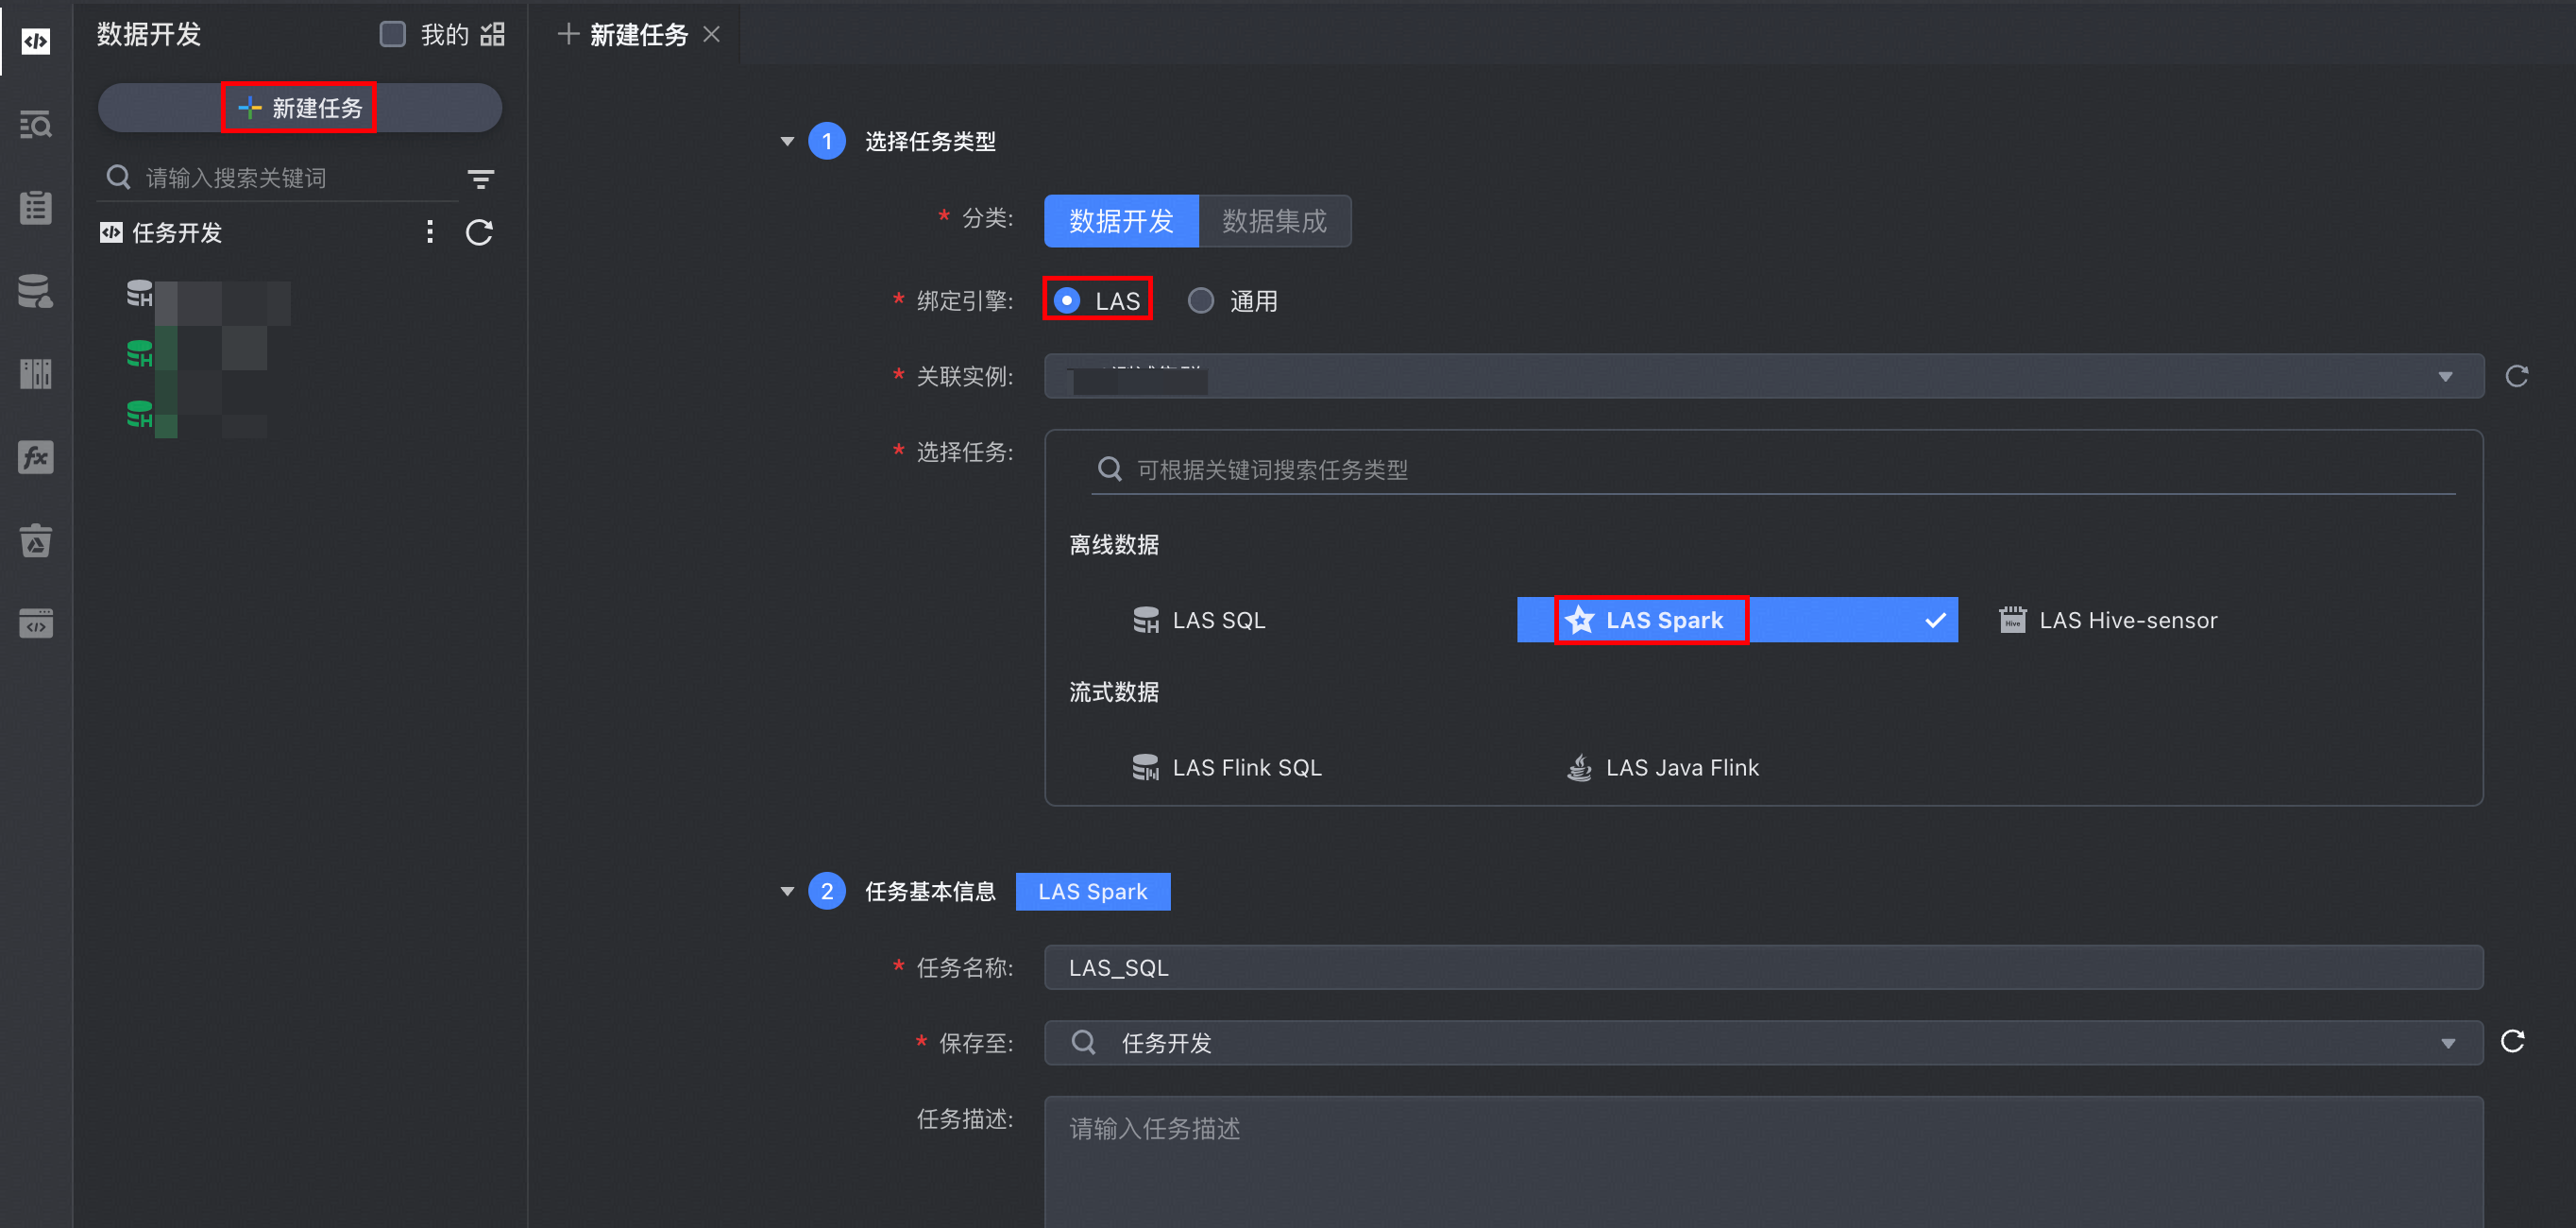Open the recycle bin sidebar icon

point(36,541)
